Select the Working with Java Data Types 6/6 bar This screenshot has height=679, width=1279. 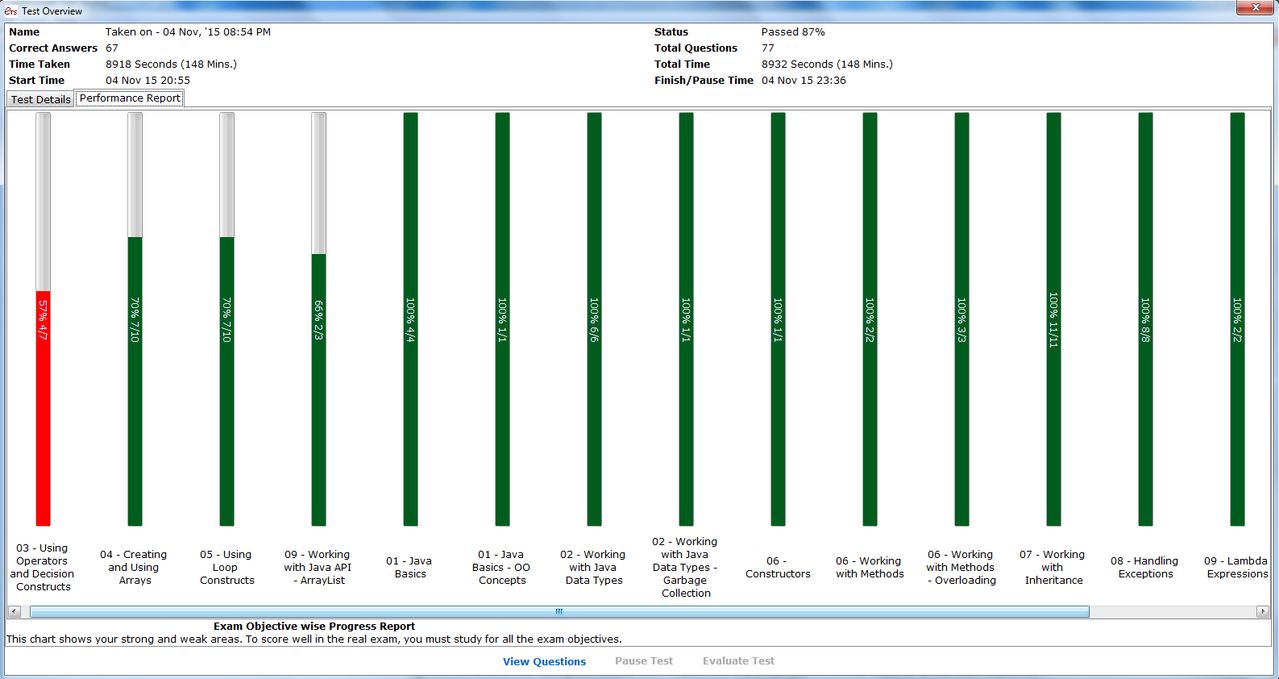point(594,319)
